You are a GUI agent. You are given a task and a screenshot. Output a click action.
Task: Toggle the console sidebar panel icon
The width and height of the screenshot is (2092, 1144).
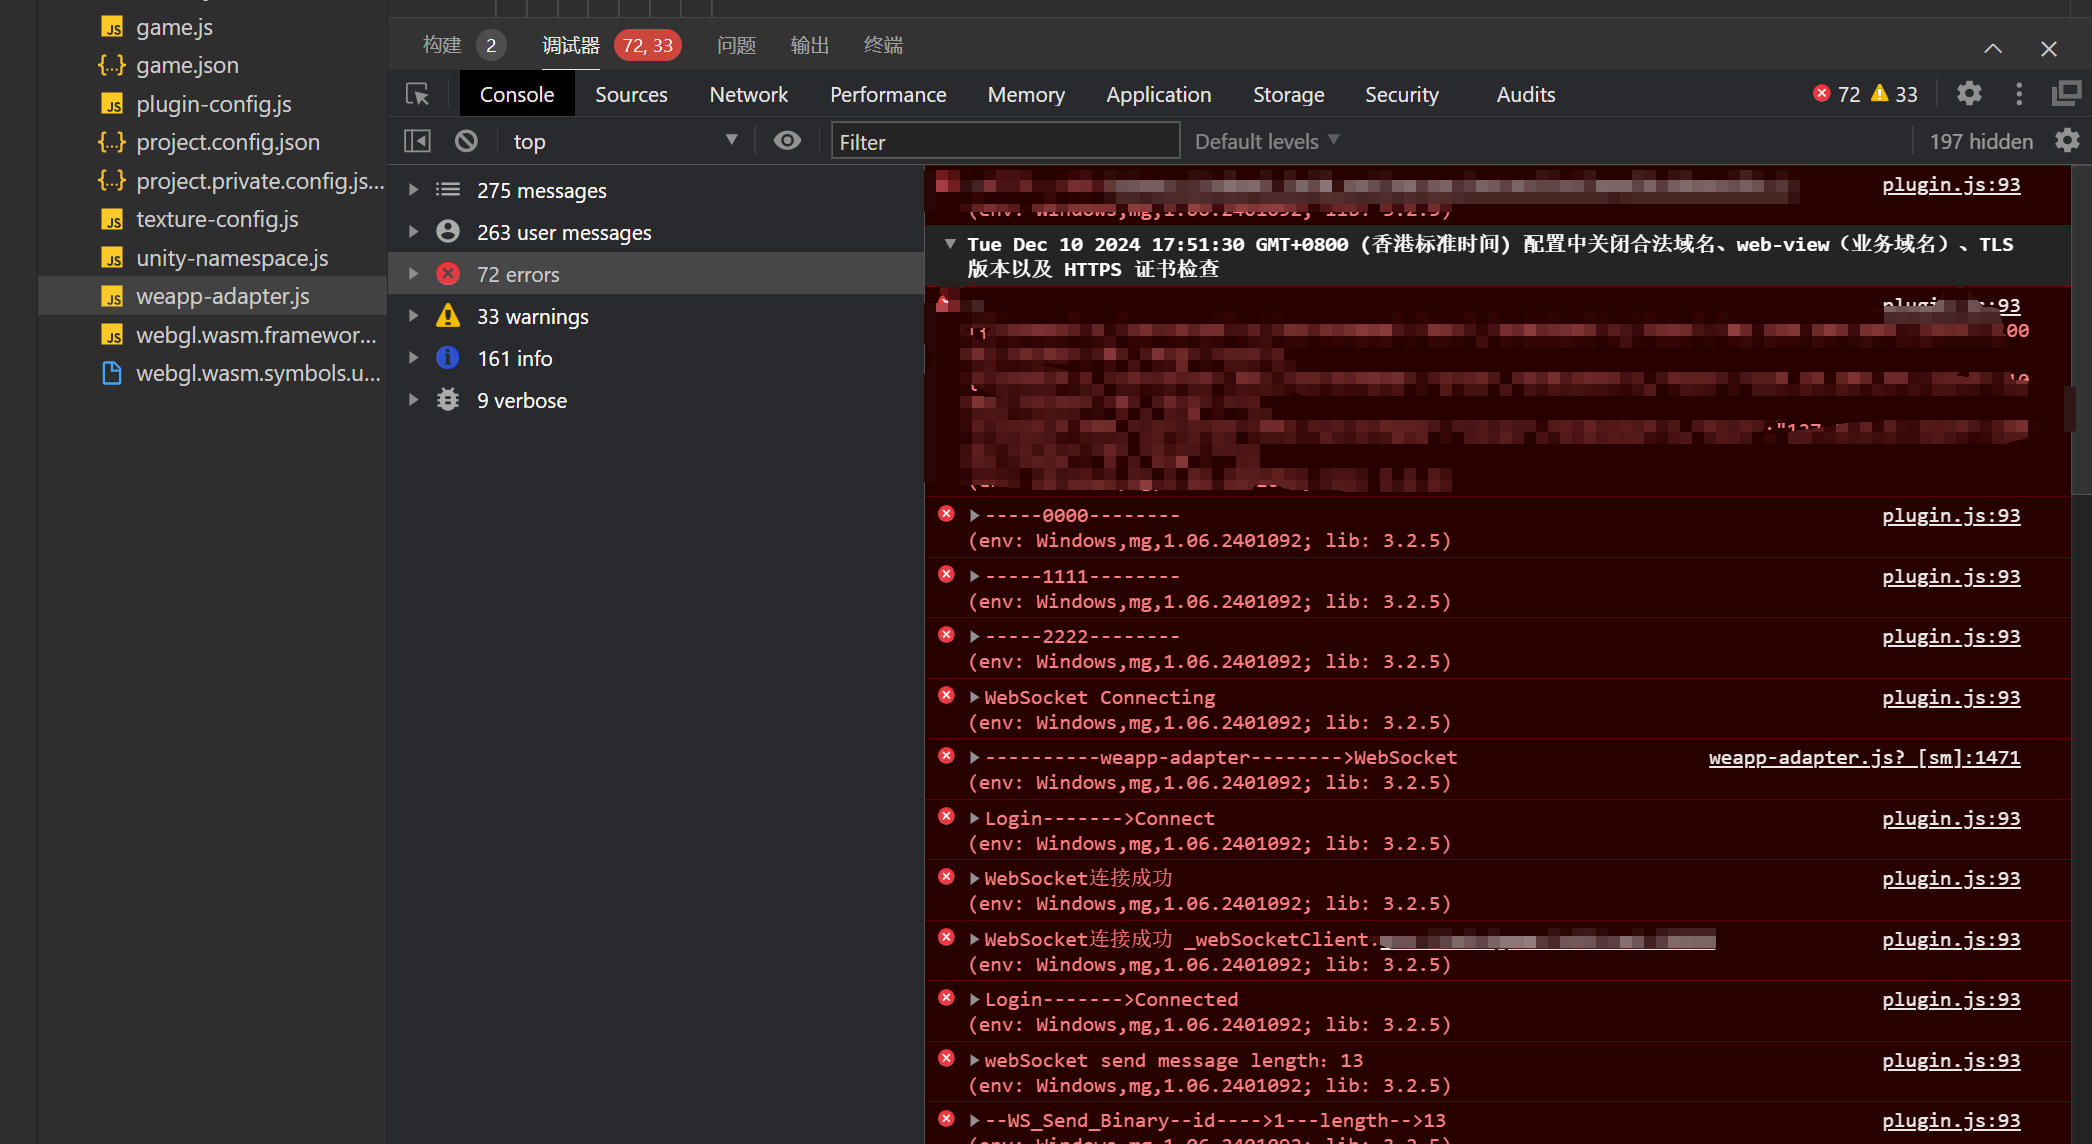point(417,141)
